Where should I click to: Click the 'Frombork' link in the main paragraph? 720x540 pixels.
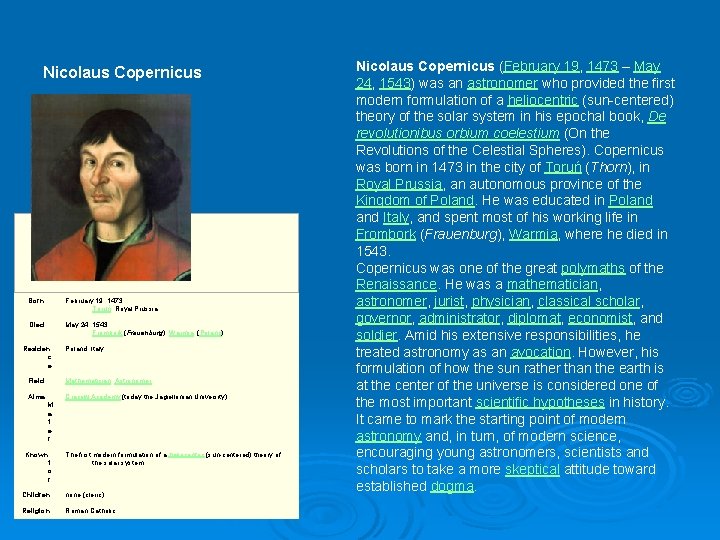click(386, 234)
